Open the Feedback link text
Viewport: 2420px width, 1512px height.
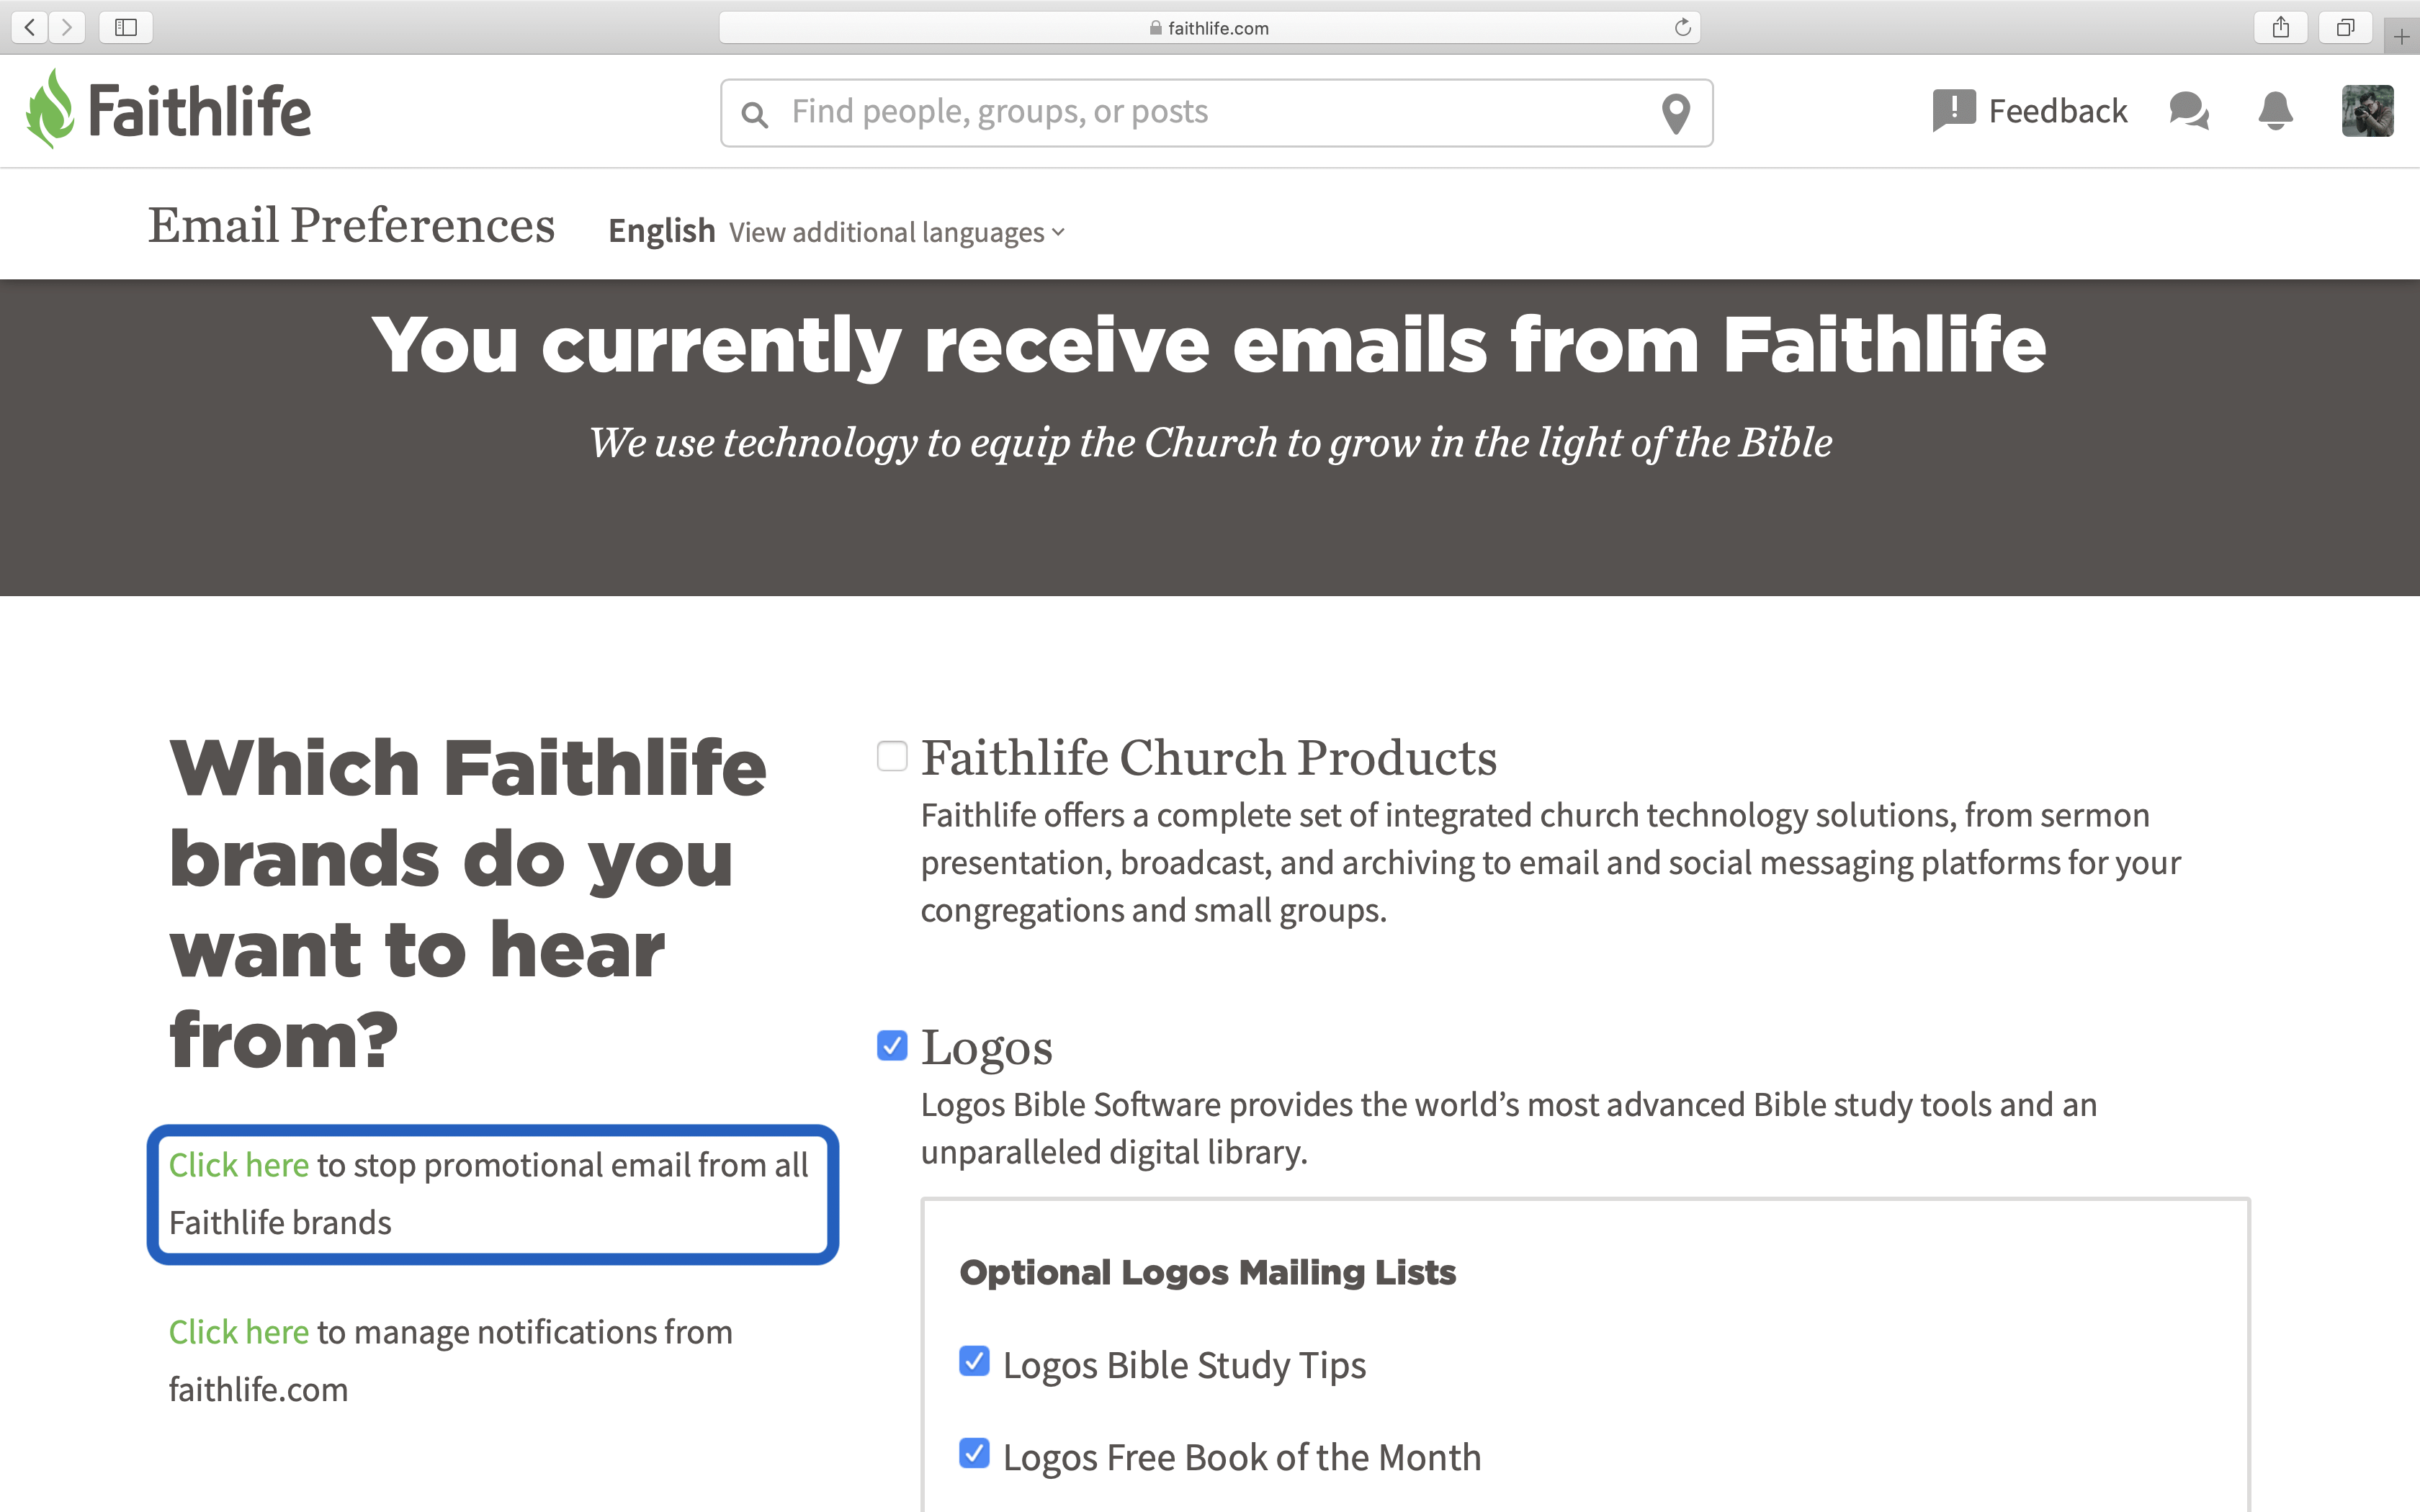click(2057, 110)
